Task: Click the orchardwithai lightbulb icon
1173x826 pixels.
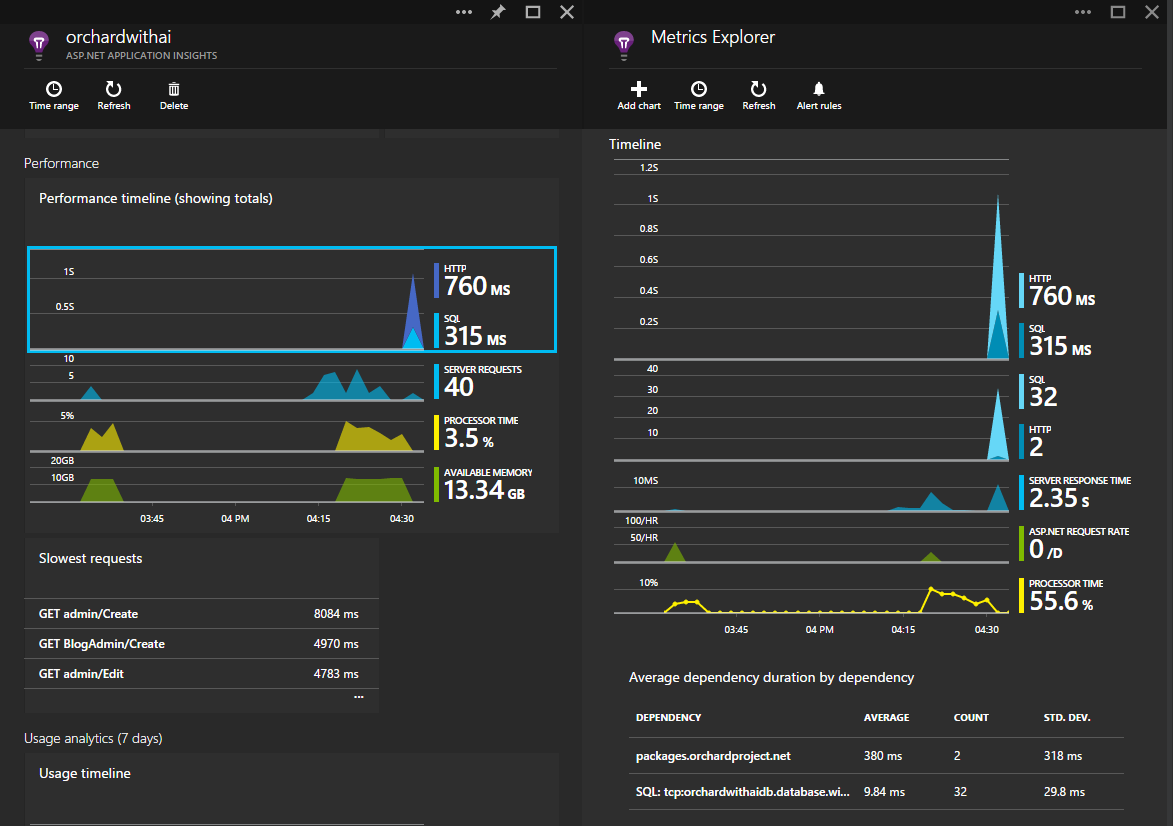Action: [x=39, y=44]
